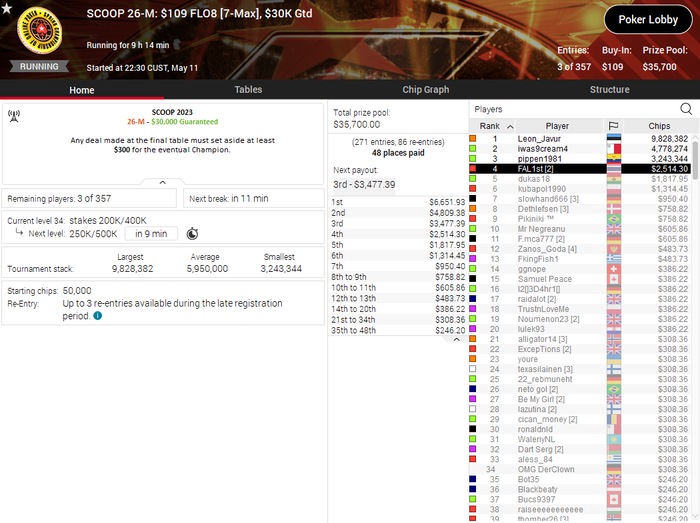Click the flag beside WaleriyNL

point(614,439)
